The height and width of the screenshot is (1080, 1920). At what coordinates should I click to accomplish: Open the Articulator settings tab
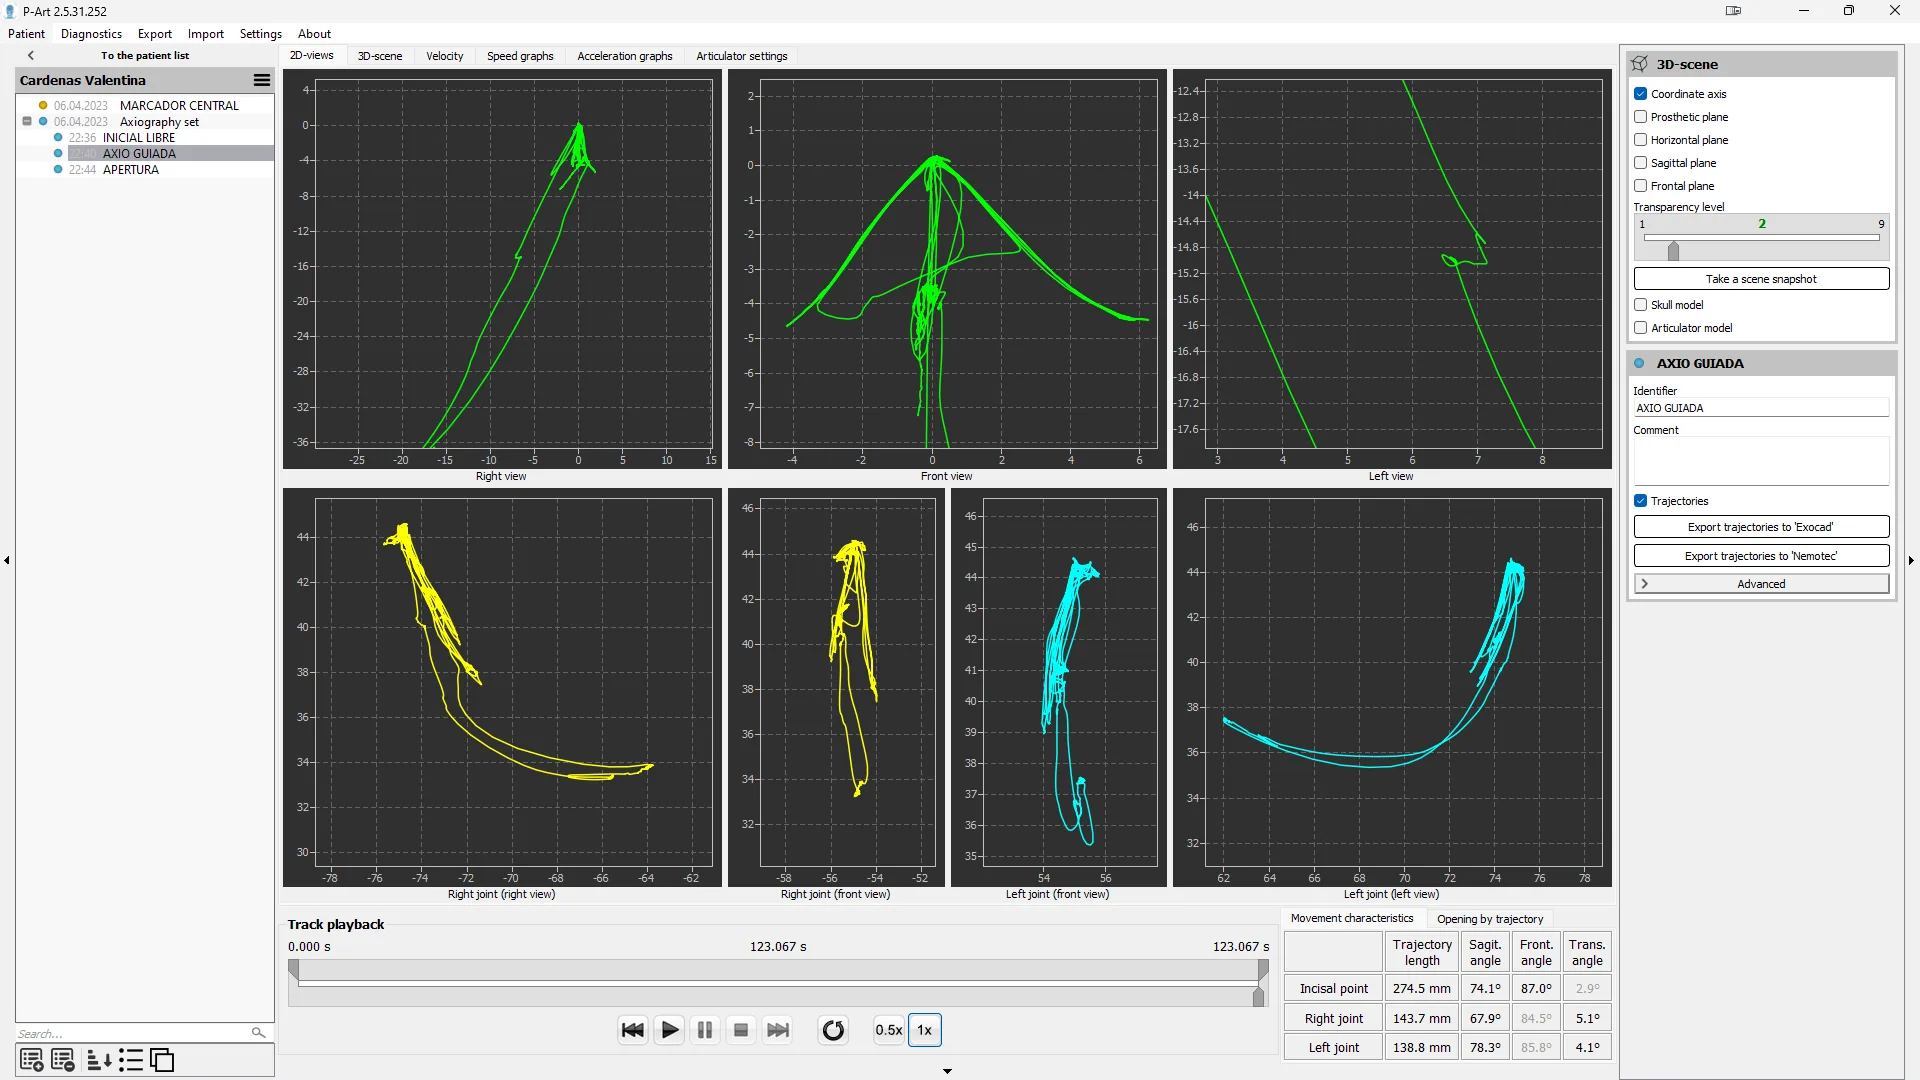[742, 56]
